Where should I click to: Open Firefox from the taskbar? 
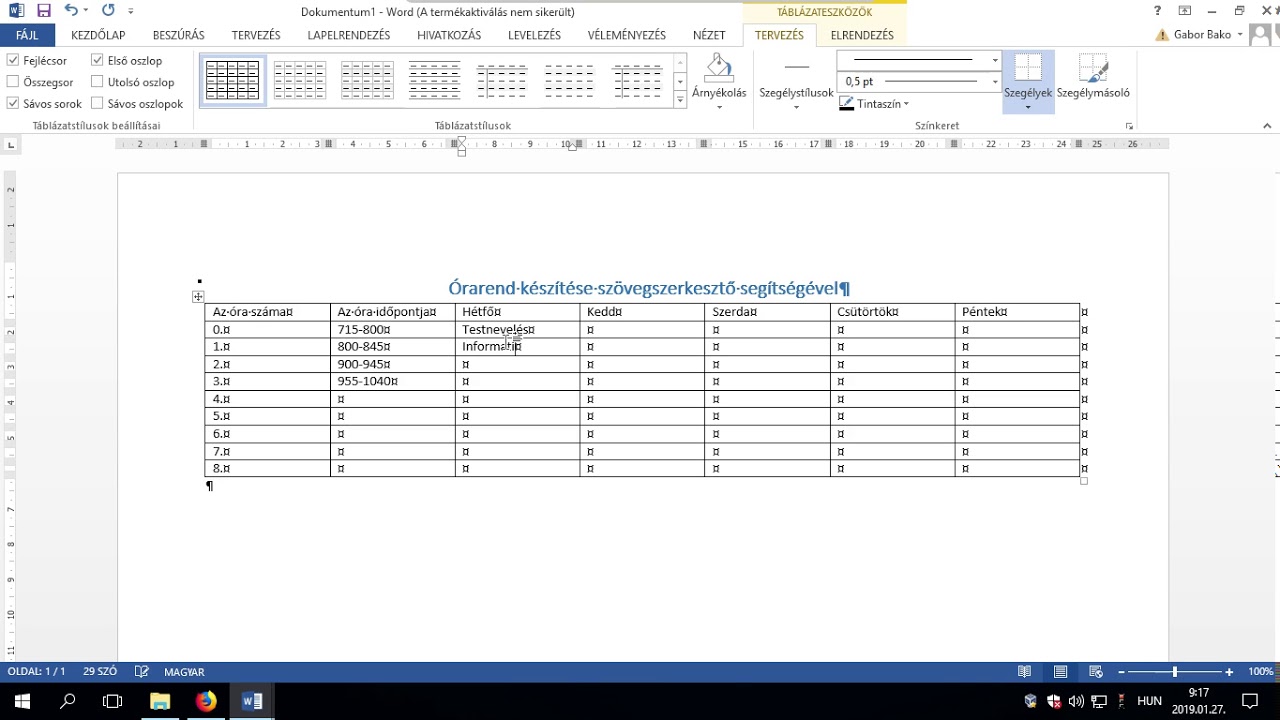pyautogui.click(x=206, y=701)
